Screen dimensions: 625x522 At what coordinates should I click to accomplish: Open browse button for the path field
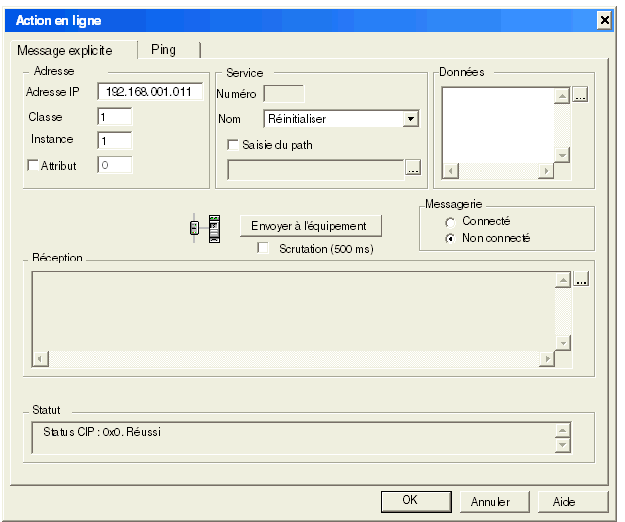(413, 167)
